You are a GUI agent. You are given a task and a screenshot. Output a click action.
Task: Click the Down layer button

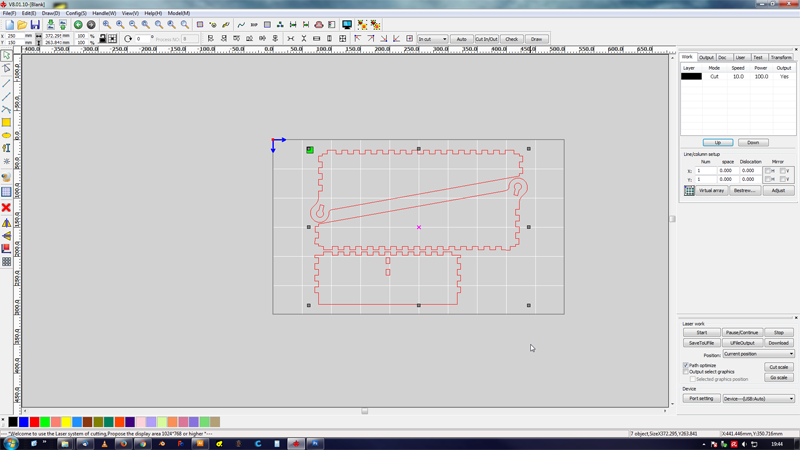click(x=753, y=142)
